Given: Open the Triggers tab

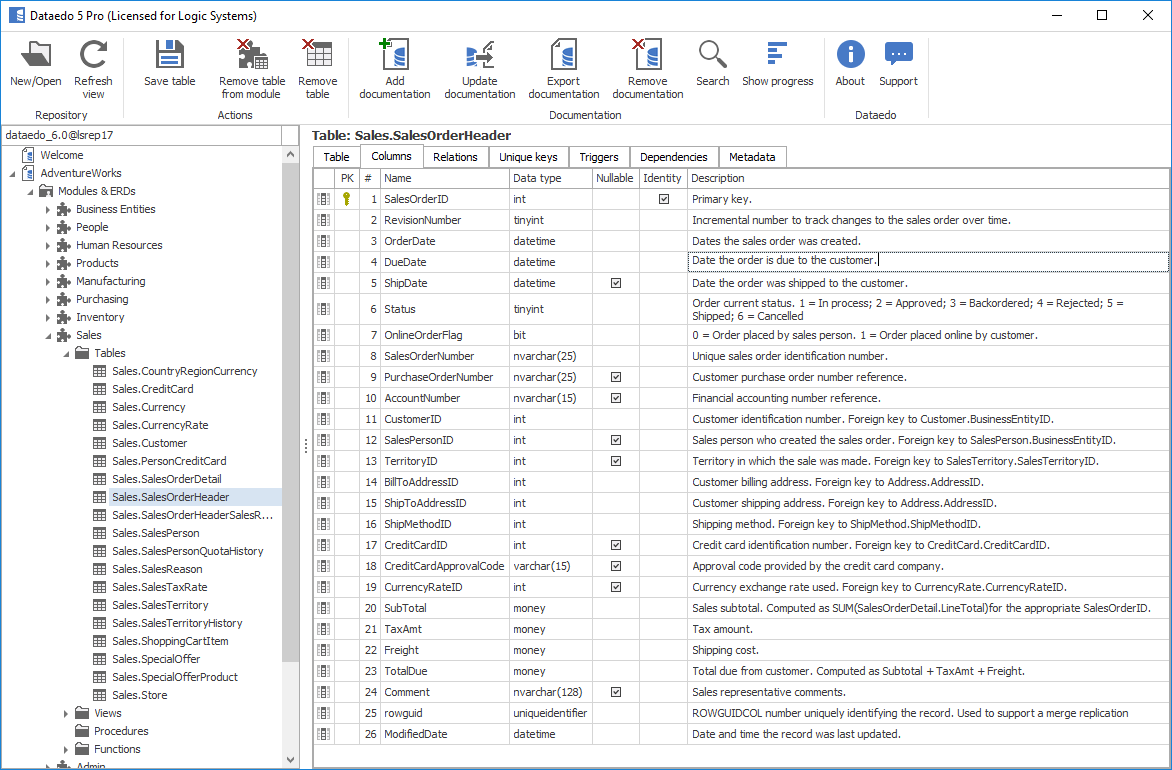Looking at the screenshot, I should [x=599, y=157].
